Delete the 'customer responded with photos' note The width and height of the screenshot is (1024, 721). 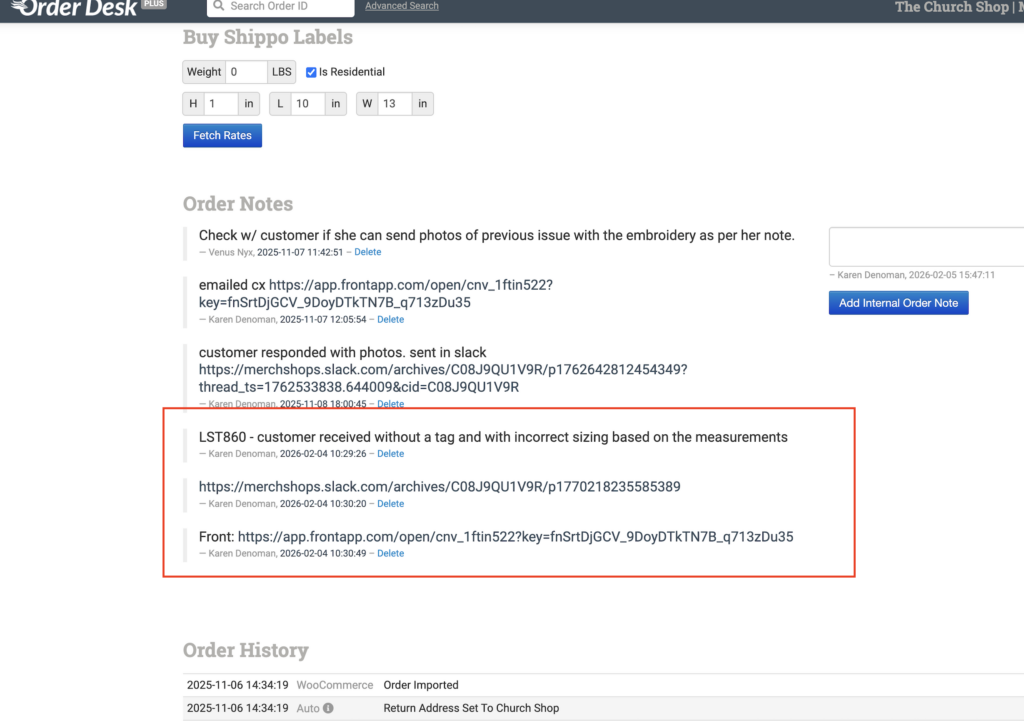(390, 404)
